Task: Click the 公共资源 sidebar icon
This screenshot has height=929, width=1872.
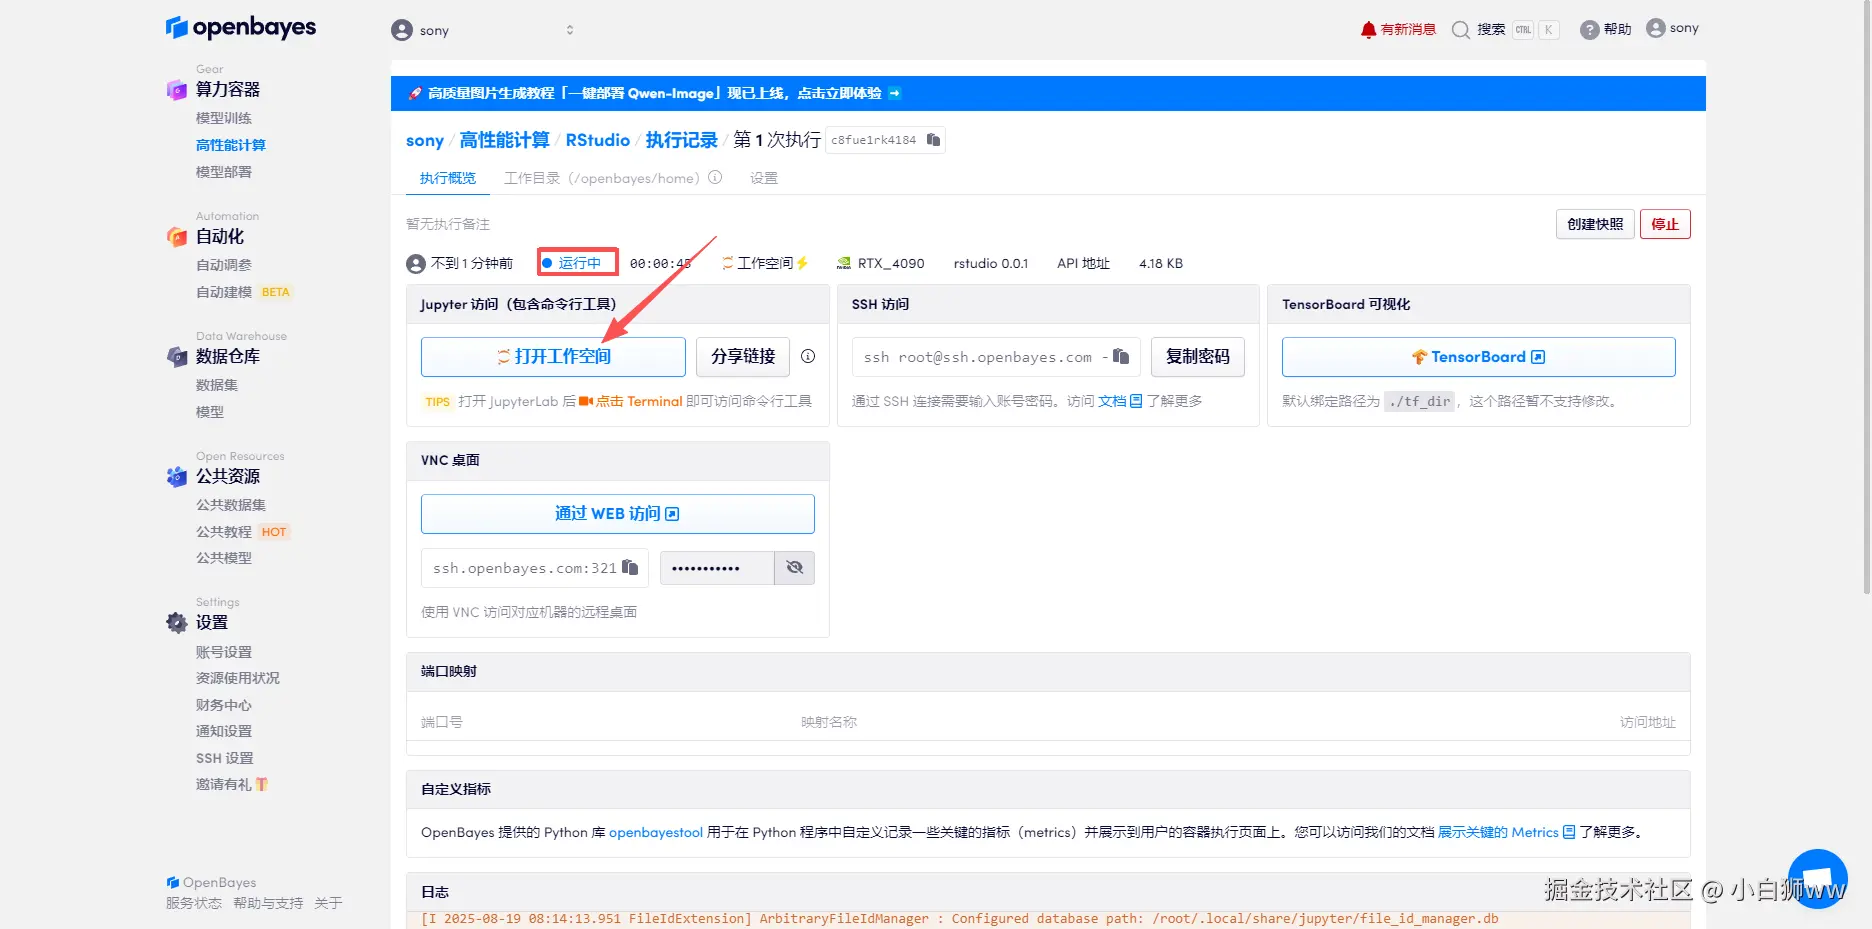Action: [x=177, y=477]
